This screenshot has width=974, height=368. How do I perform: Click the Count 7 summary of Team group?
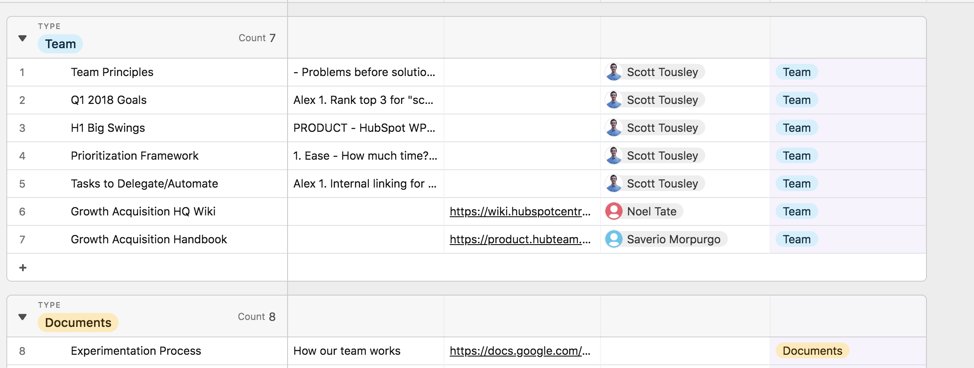(257, 38)
